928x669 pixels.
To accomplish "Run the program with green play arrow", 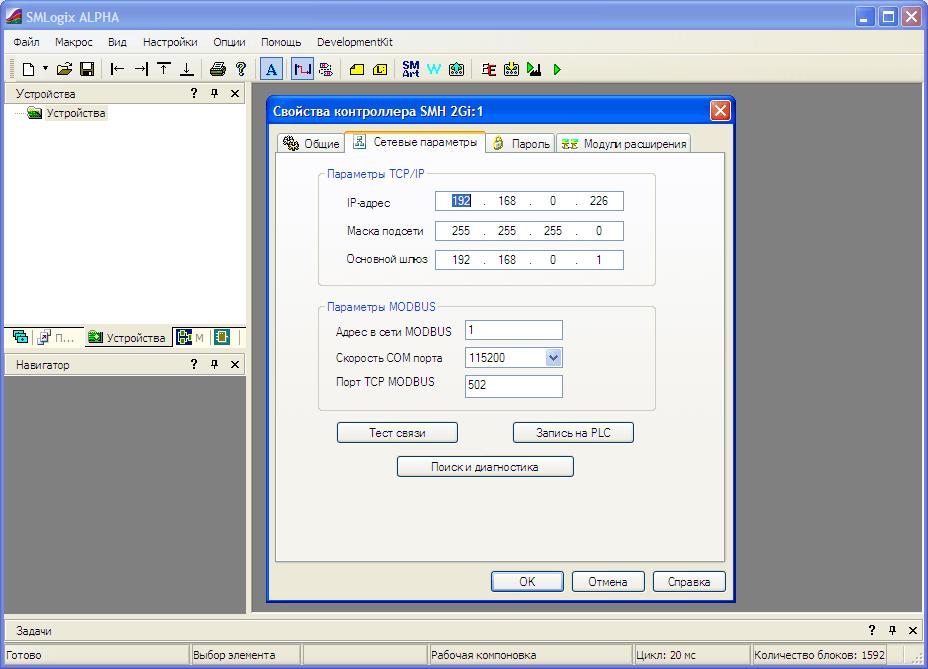I will tap(557, 69).
